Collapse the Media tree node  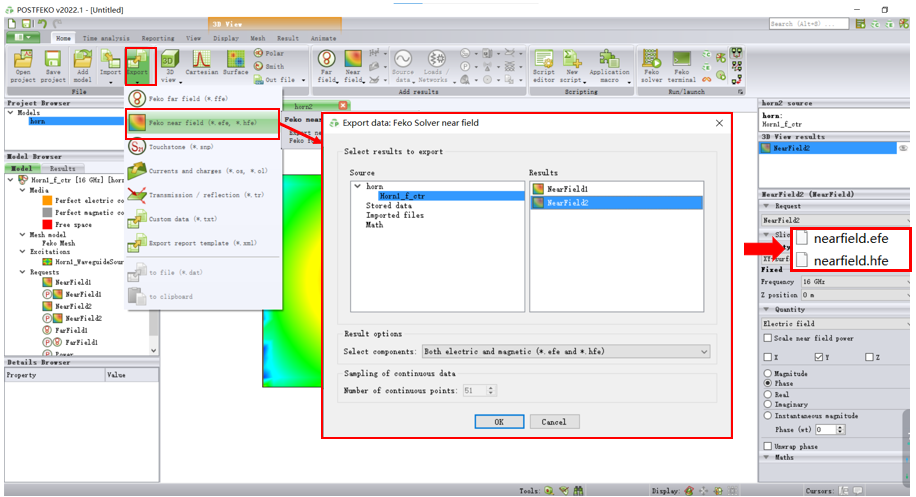(x=22, y=190)
